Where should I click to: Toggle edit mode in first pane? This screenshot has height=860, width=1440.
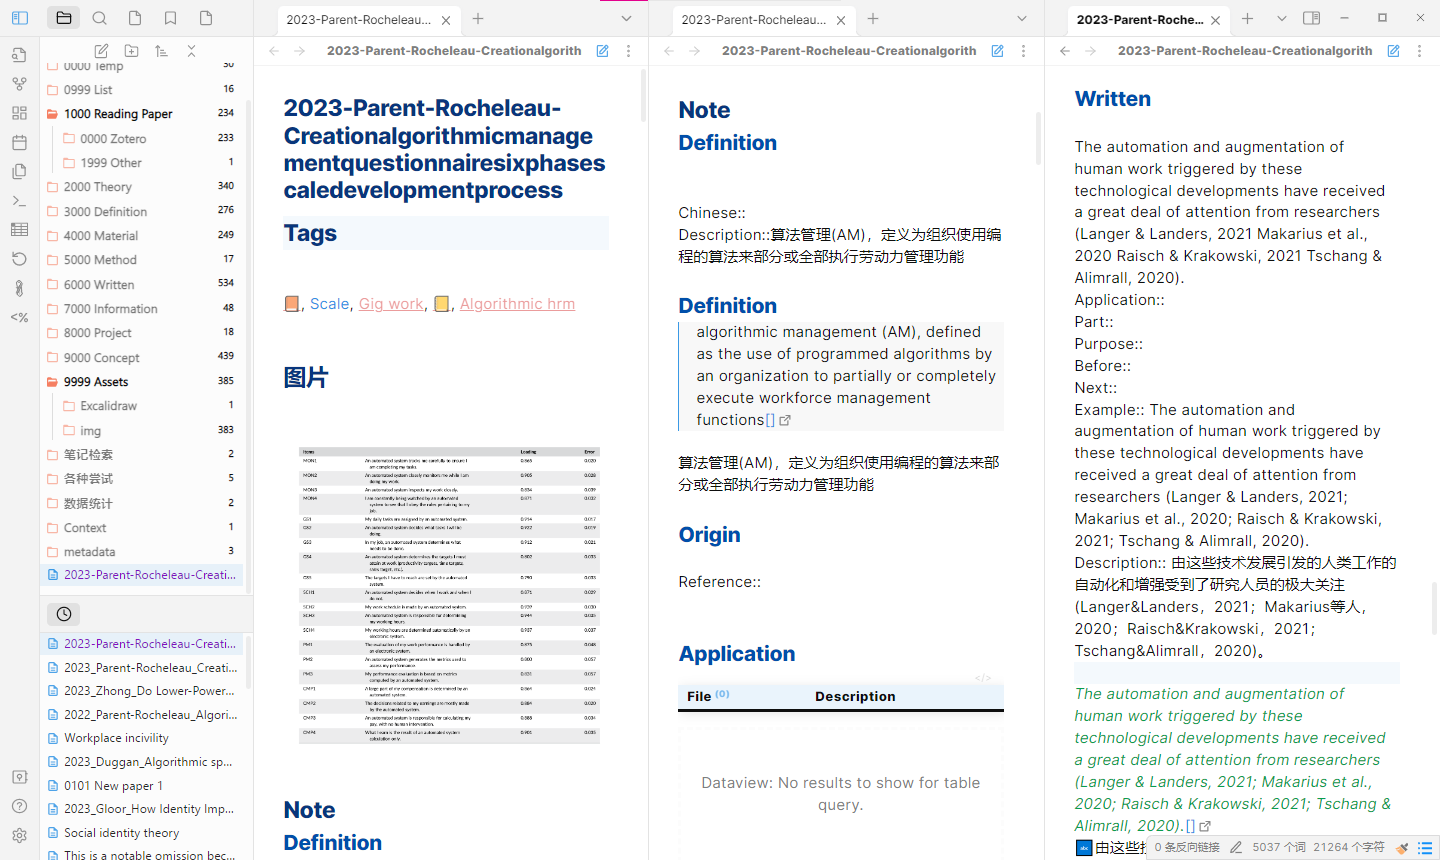pos(602,51)
